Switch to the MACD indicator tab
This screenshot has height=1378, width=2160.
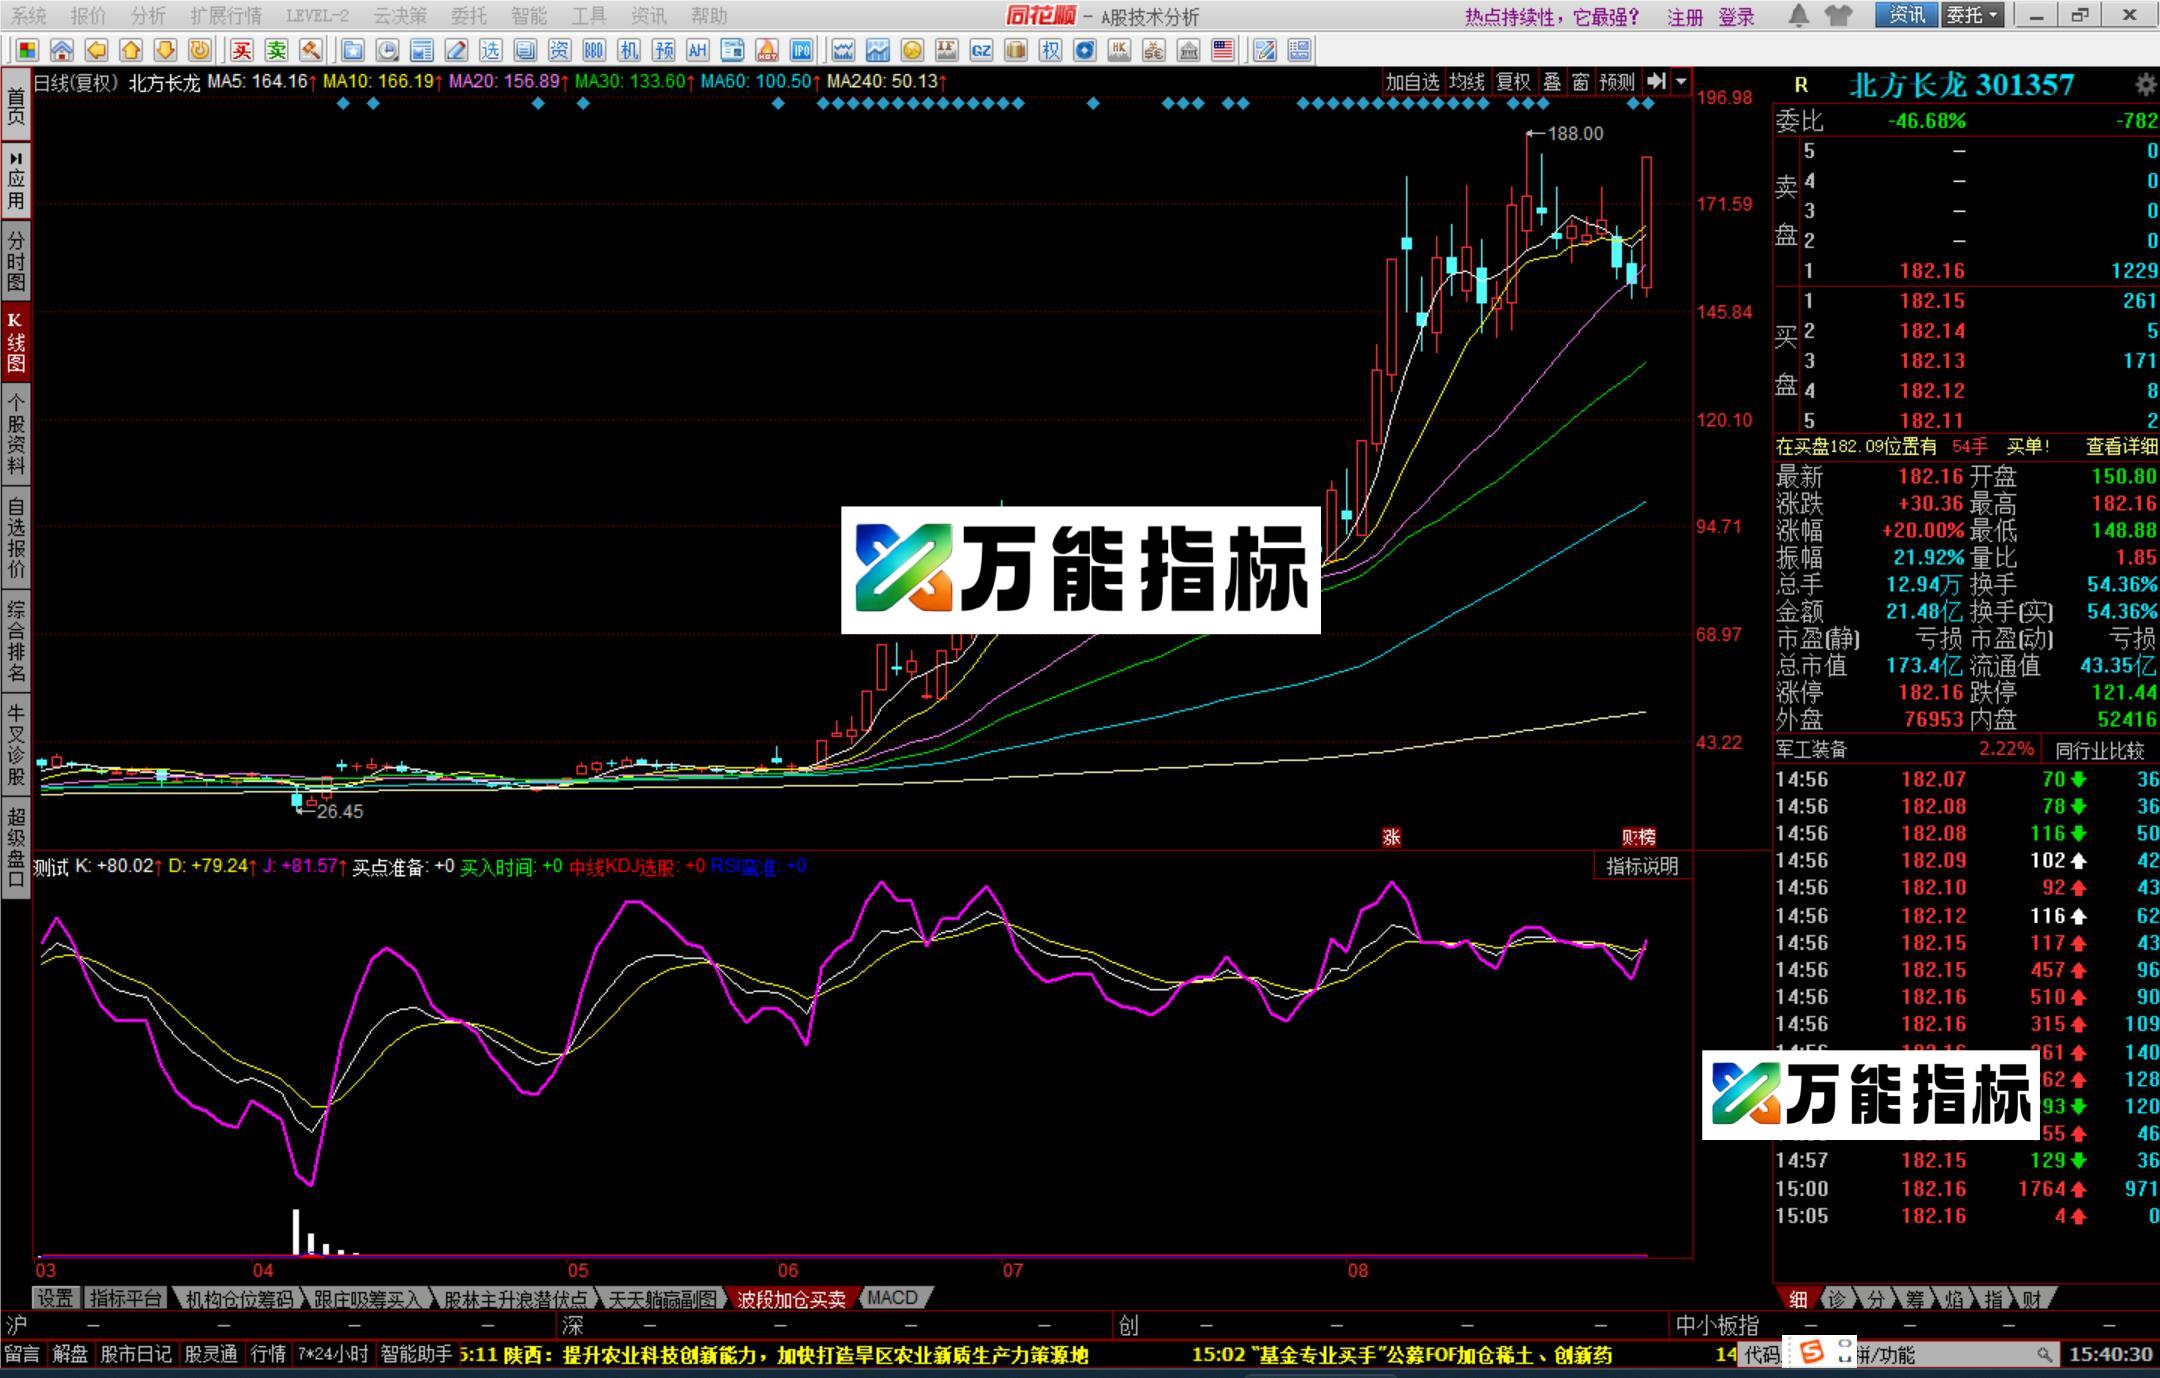click(x=893, y=1297)
